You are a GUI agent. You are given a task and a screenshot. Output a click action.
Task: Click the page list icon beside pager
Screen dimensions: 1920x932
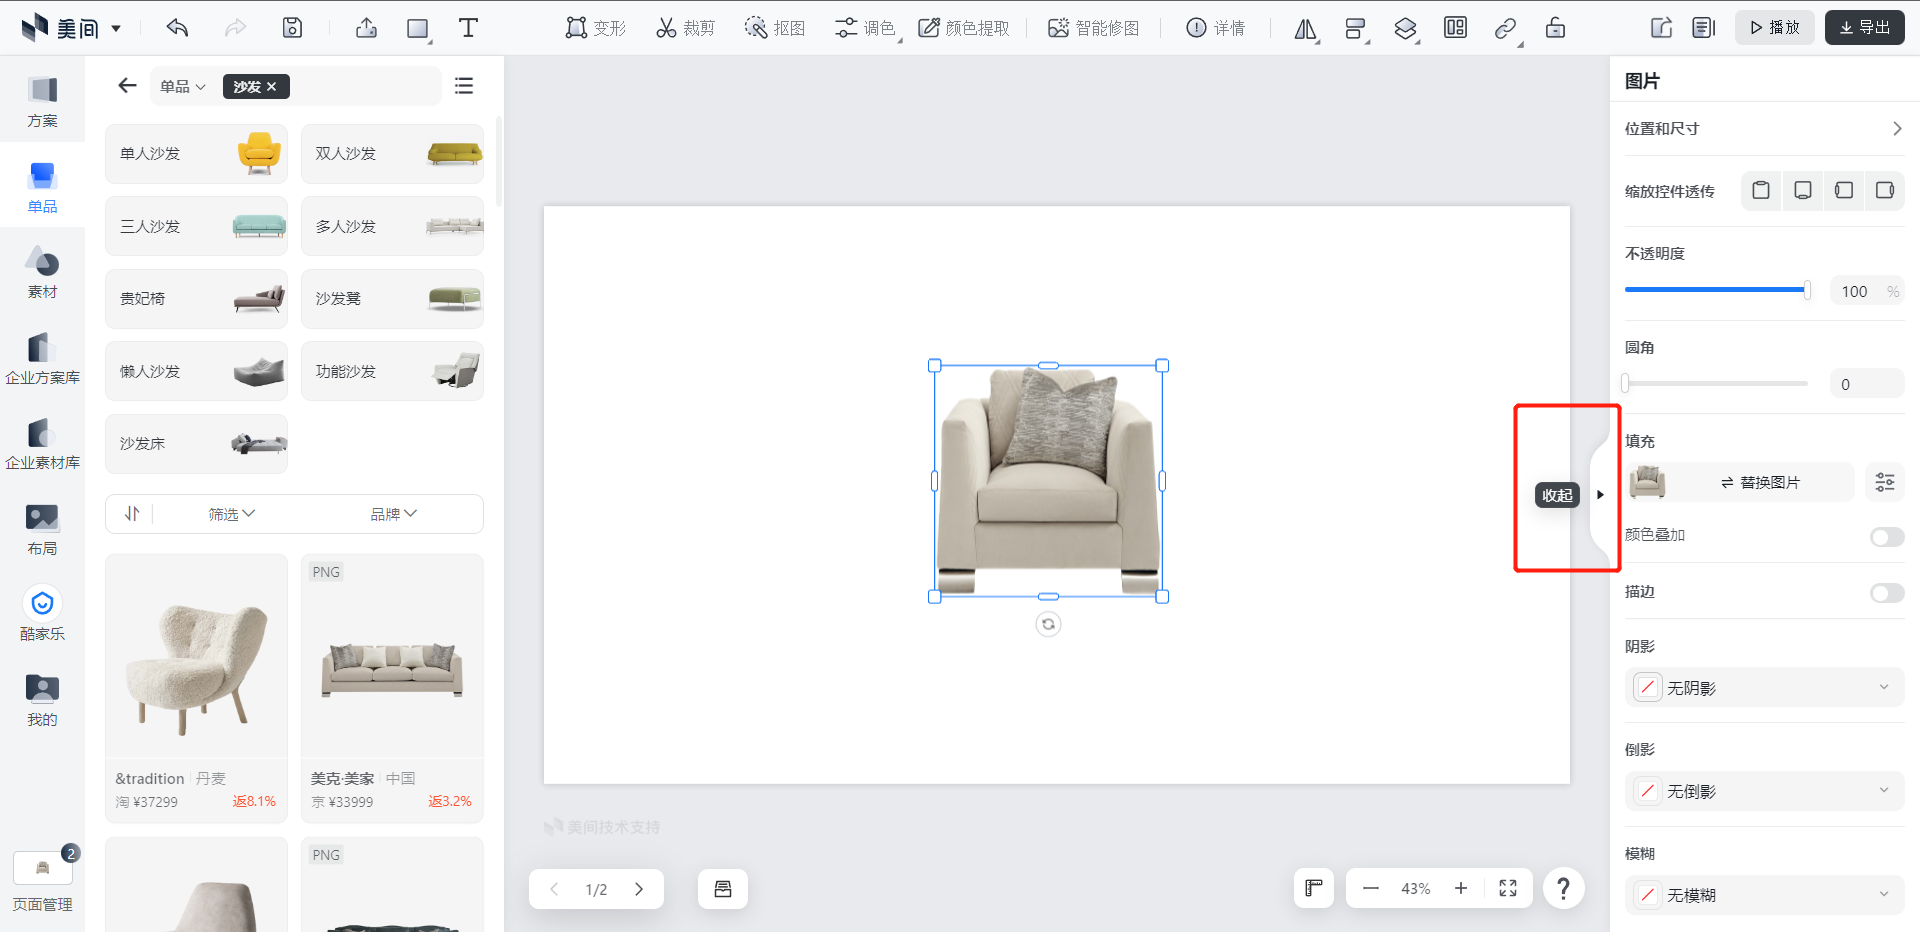coord(723,889)
